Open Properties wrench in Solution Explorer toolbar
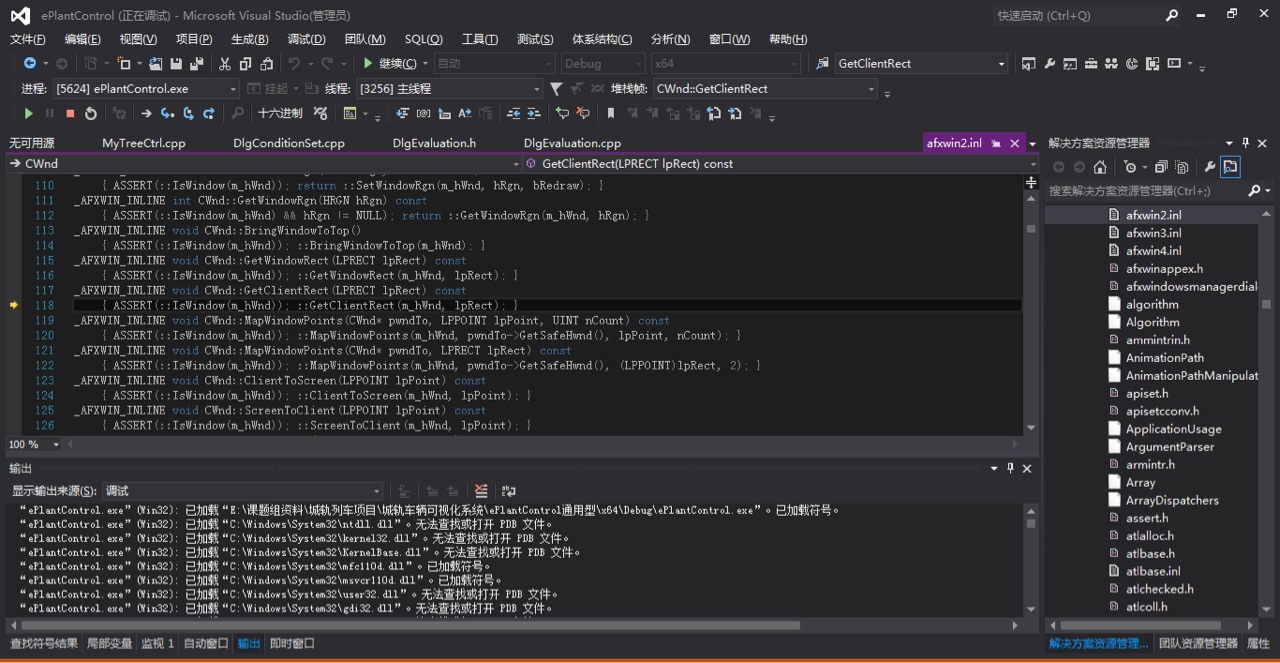 click(x=1209, y=167)
